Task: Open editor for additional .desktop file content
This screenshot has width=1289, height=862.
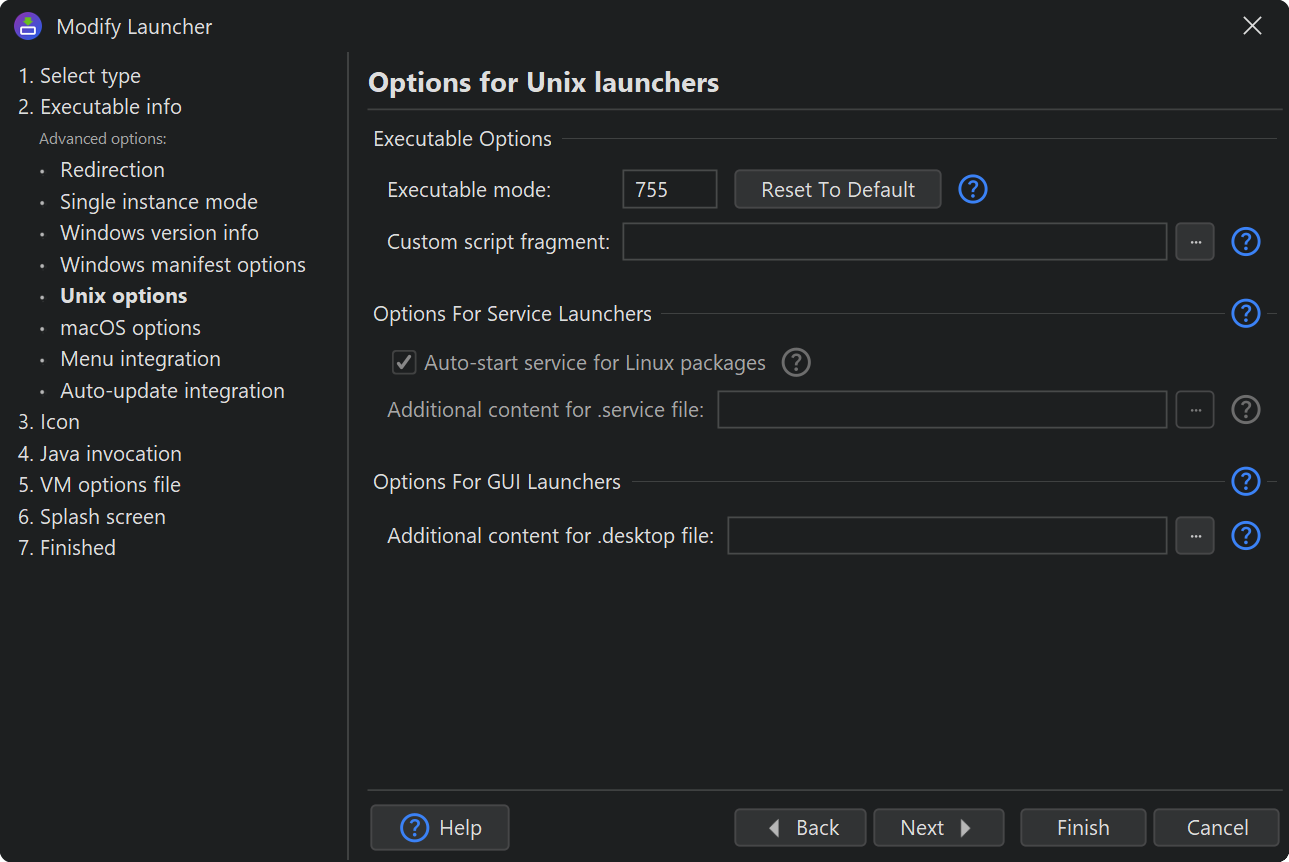Action: [1194, 536]
